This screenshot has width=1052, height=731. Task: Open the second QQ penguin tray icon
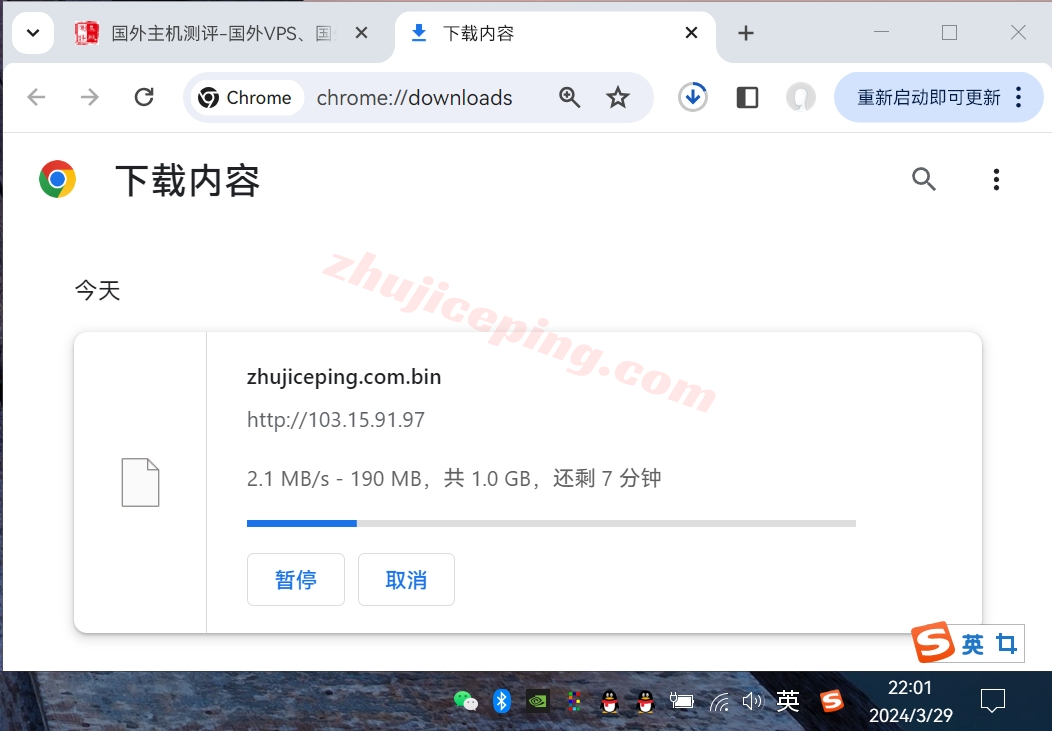click(x=645, y=701)
